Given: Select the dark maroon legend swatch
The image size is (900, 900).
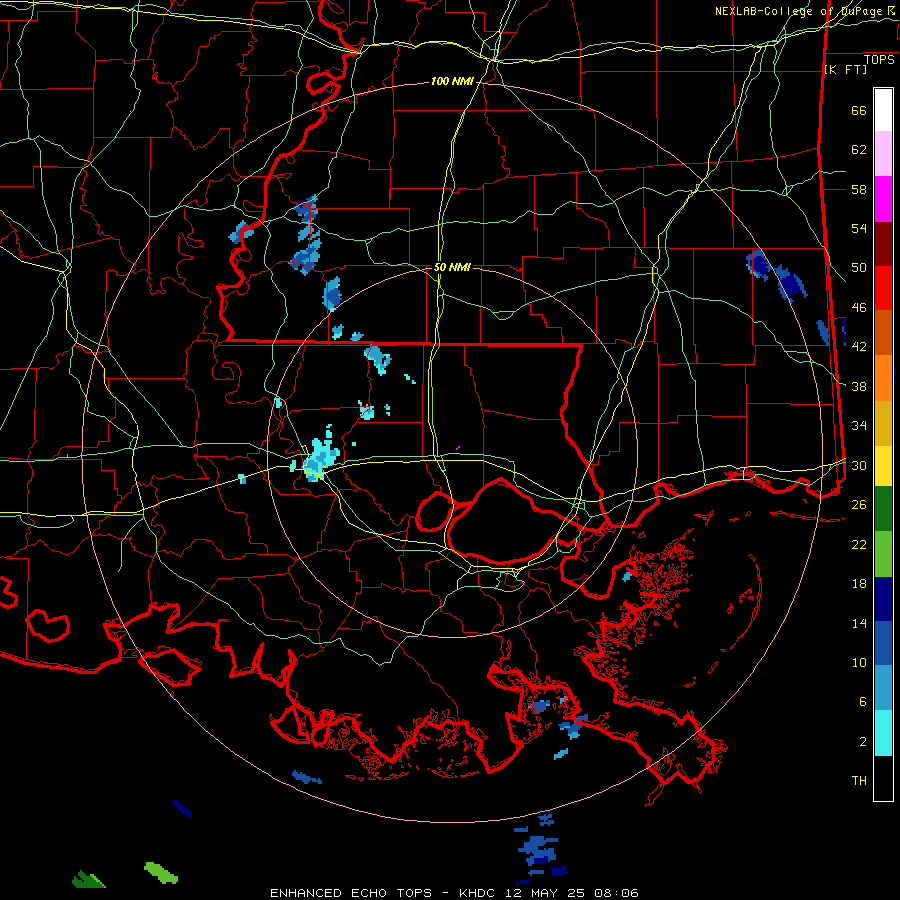Looking at the screenshot, I should coord(883,243).
